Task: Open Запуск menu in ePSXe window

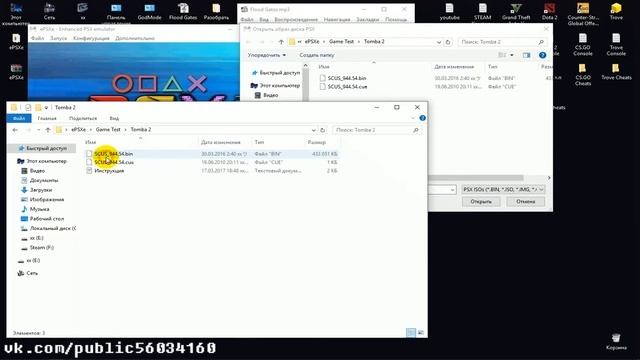Action: (x=58, y=38)
